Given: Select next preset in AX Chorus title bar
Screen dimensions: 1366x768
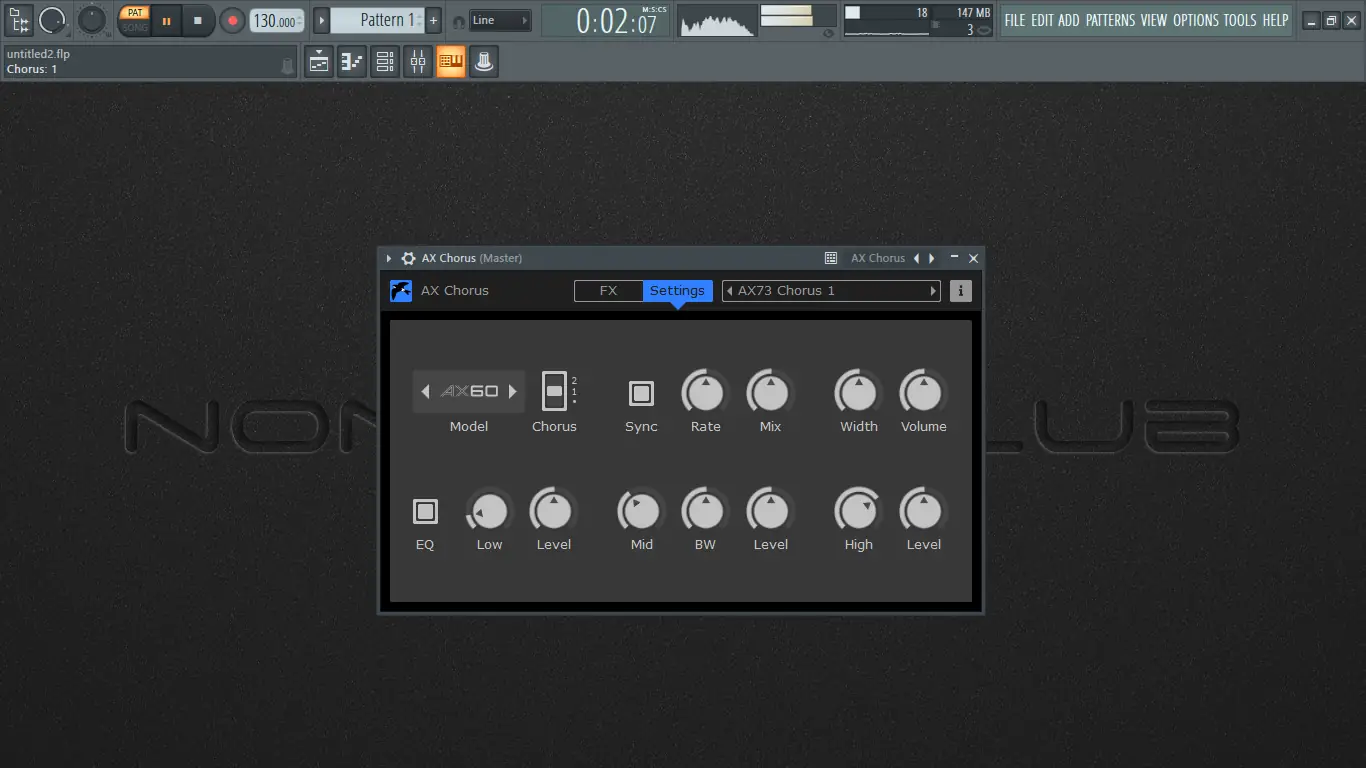Looking at the screenshot, I should click(932, 258).
